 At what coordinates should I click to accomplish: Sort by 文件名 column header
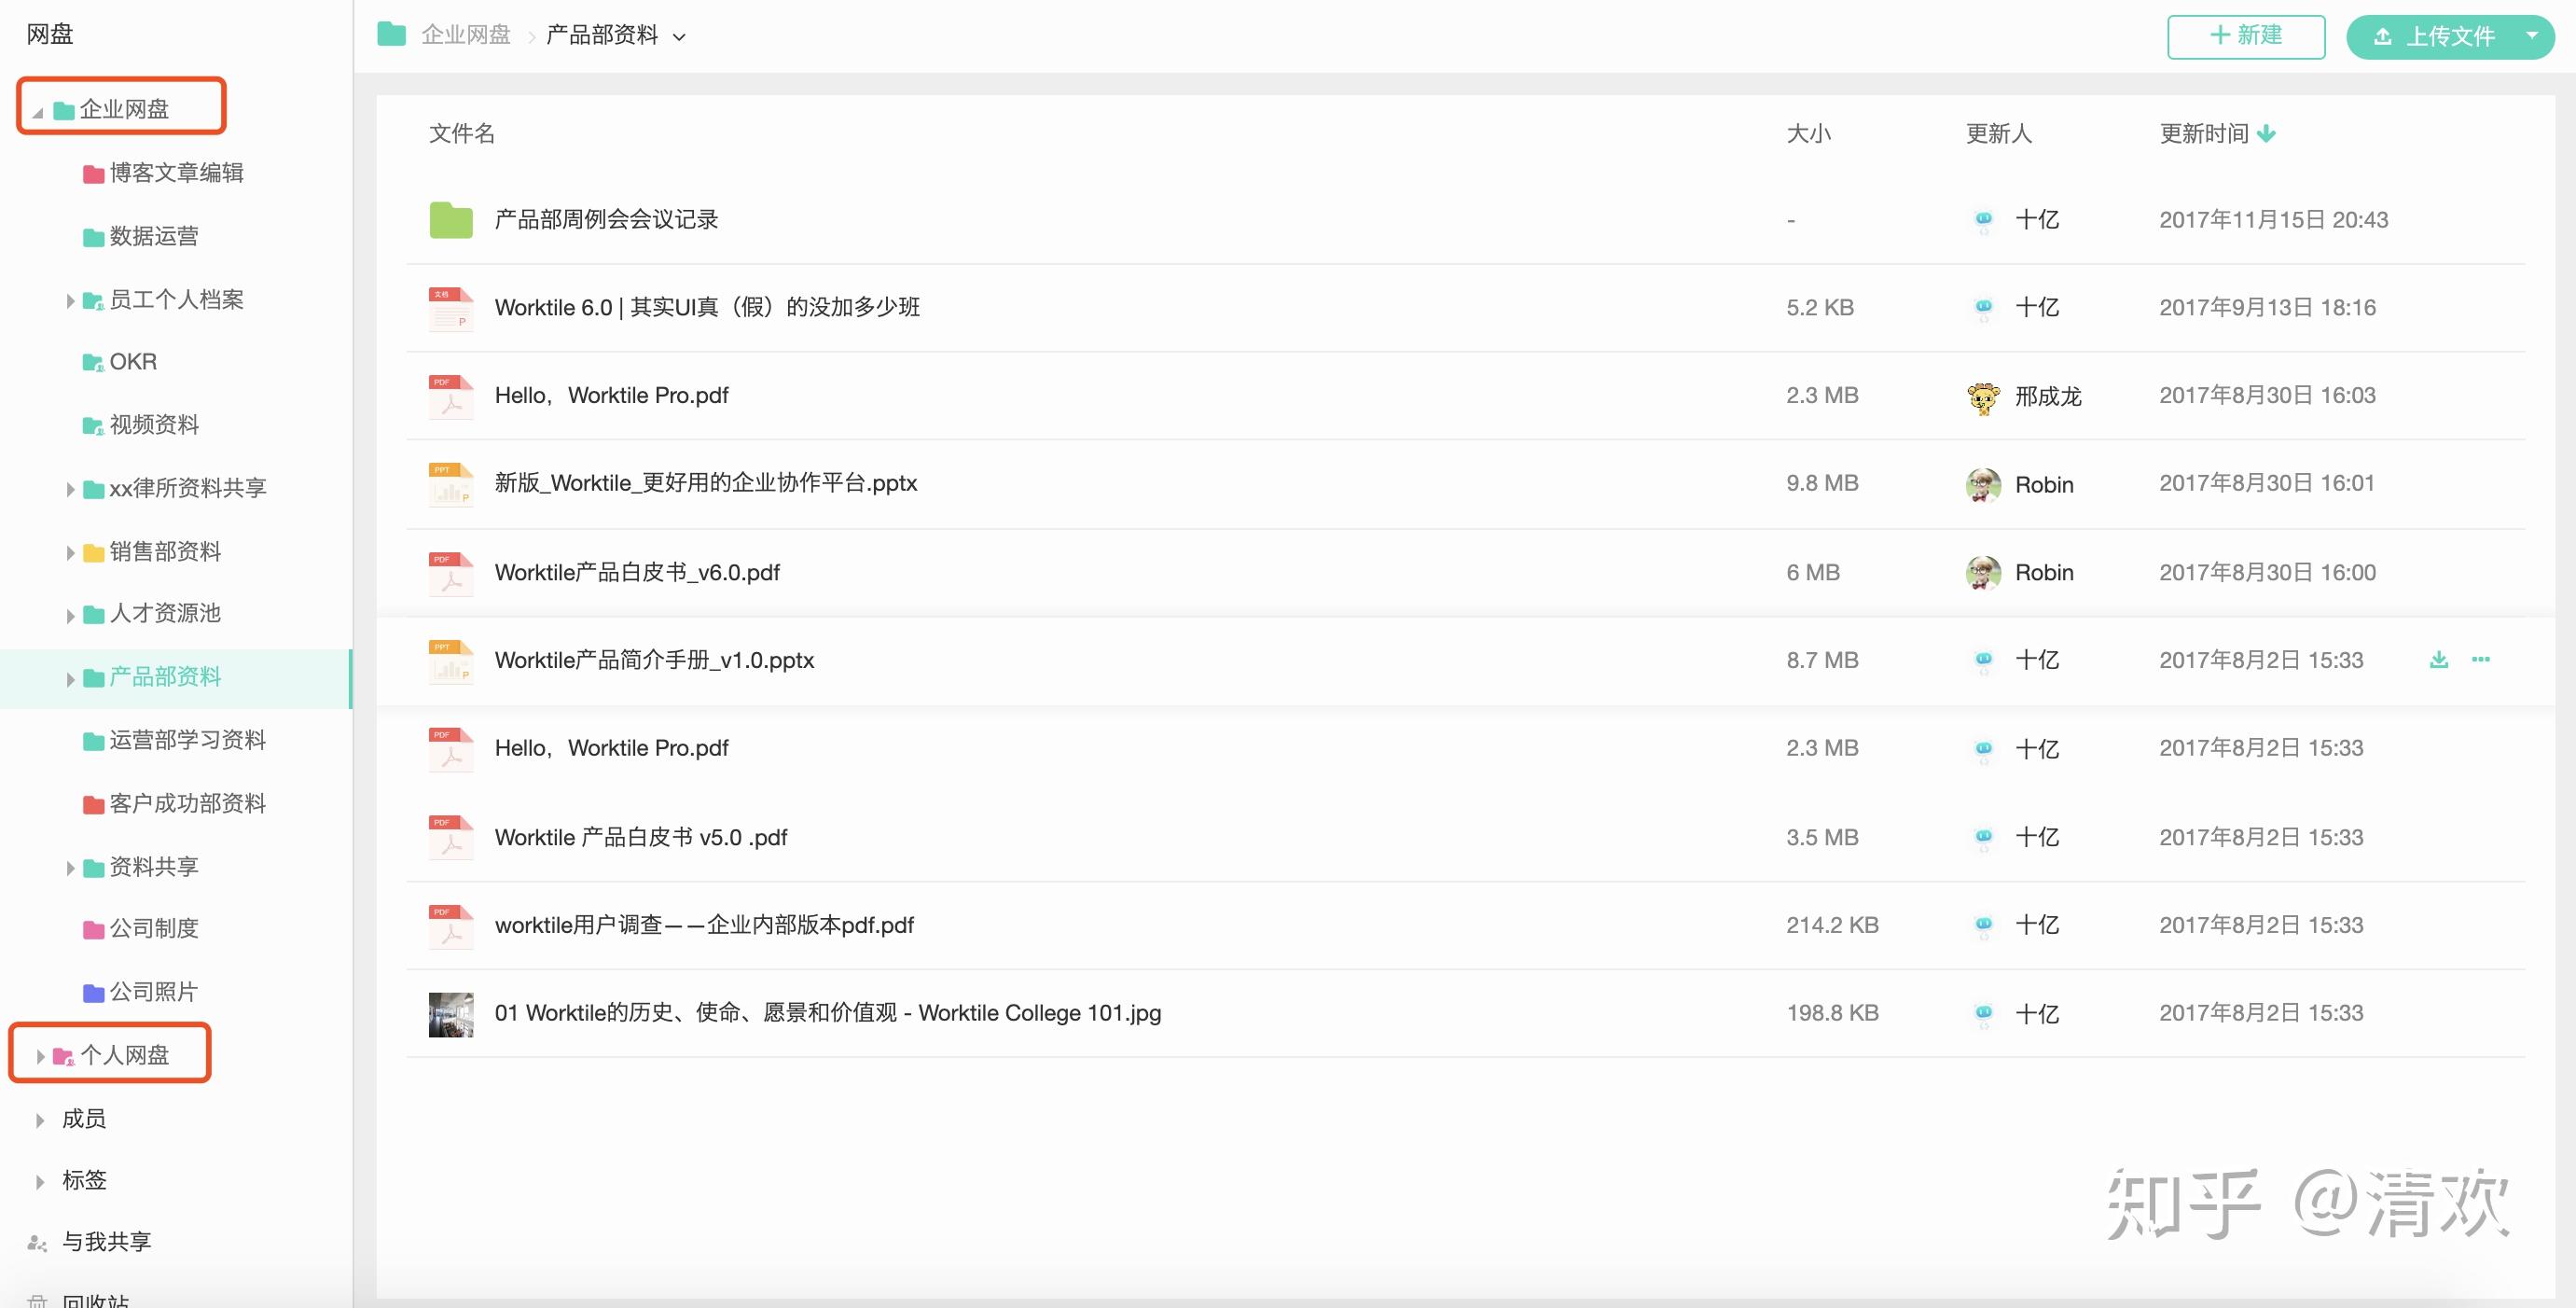coord(462,133)
